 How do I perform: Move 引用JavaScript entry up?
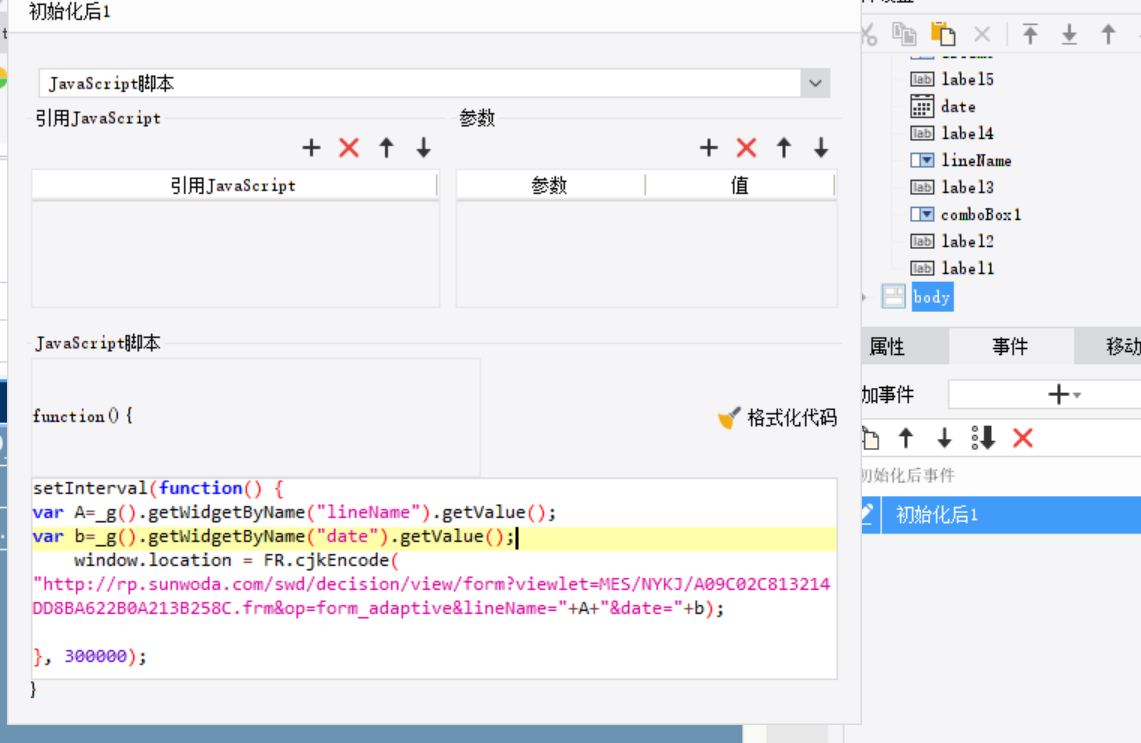coord(386,148)
